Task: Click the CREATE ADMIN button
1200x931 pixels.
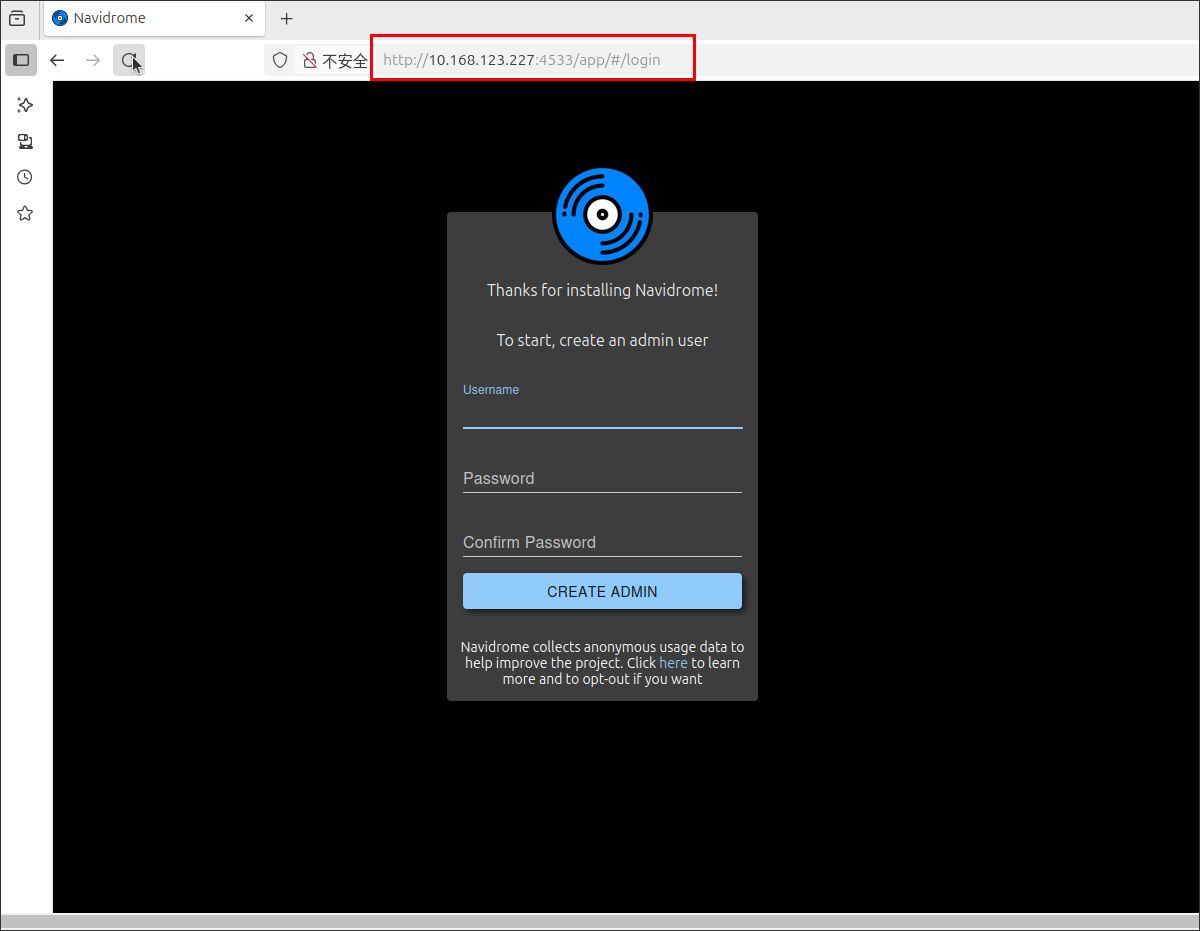Action: (602, 591)
